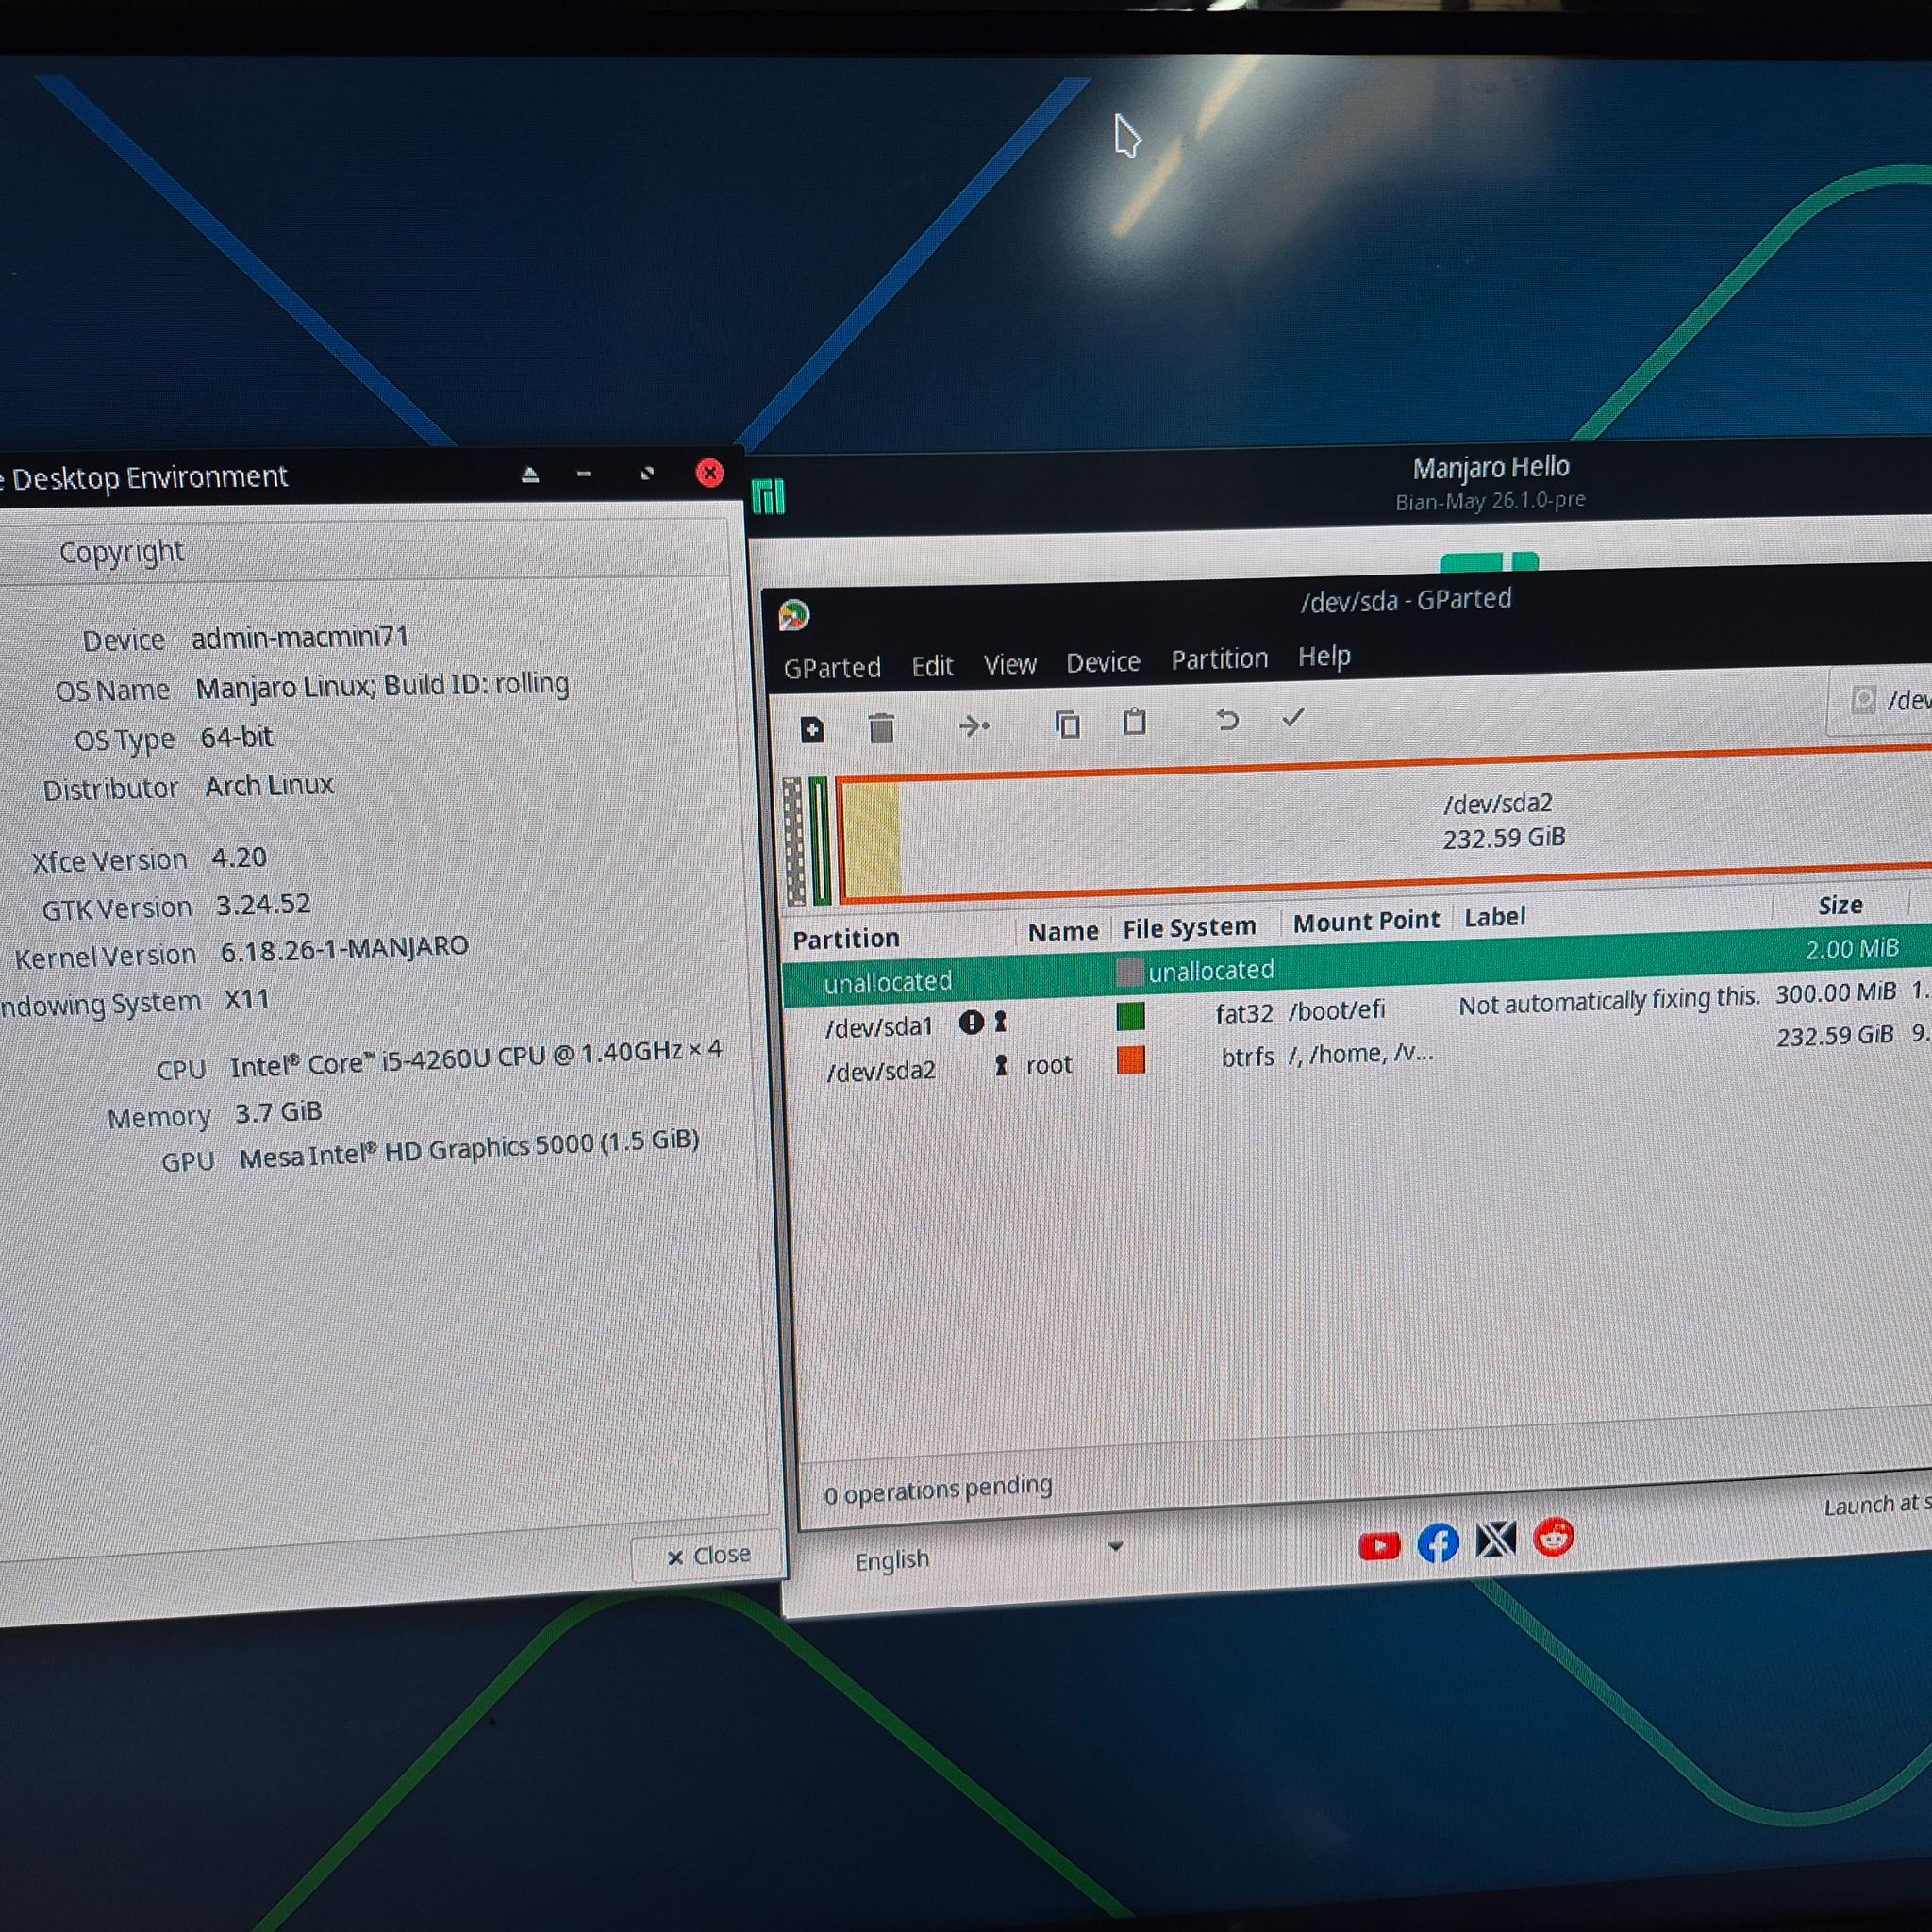This screenshot has width=1932, height=1932.
Task: Click the gray unallocated swatch in table
Action: 1129,972
